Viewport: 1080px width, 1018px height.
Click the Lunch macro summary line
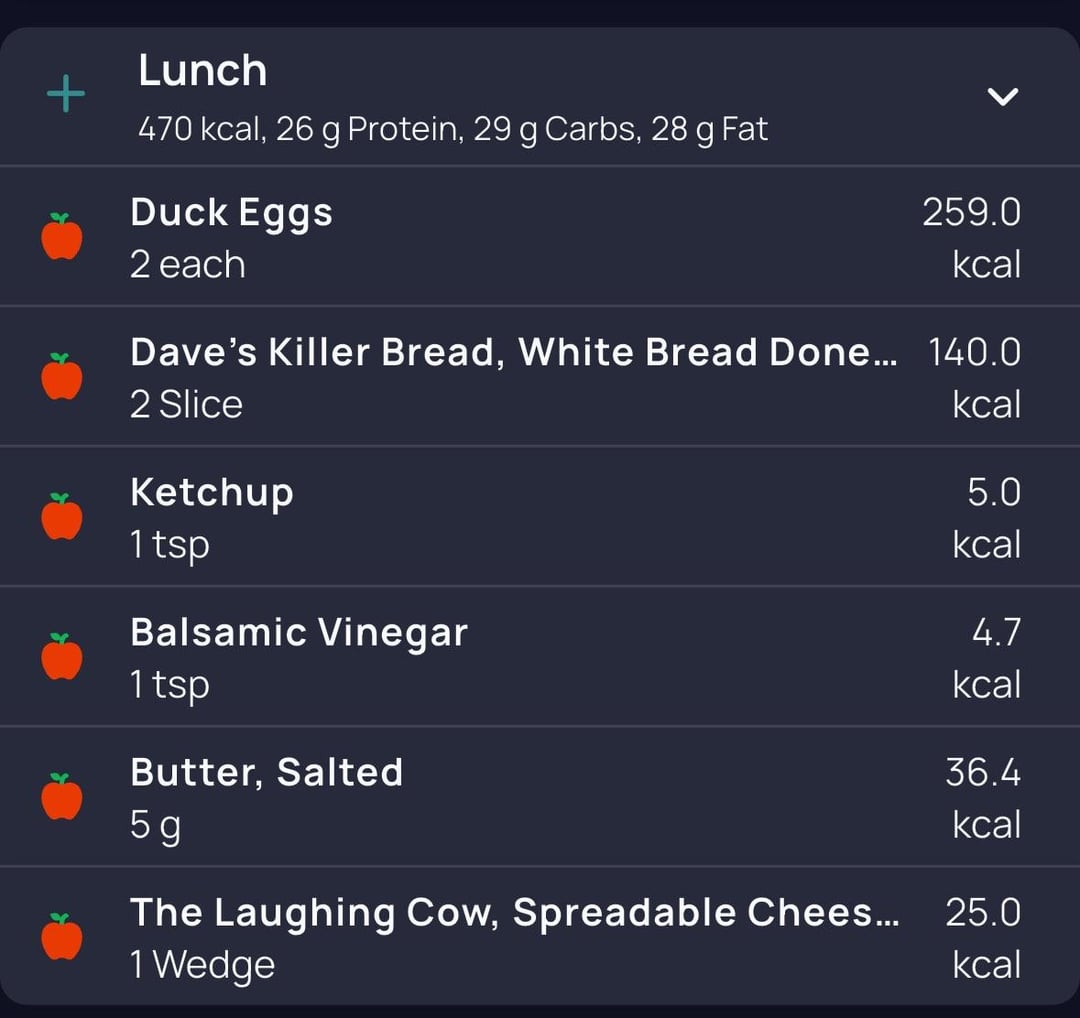(x=453, y=130)
